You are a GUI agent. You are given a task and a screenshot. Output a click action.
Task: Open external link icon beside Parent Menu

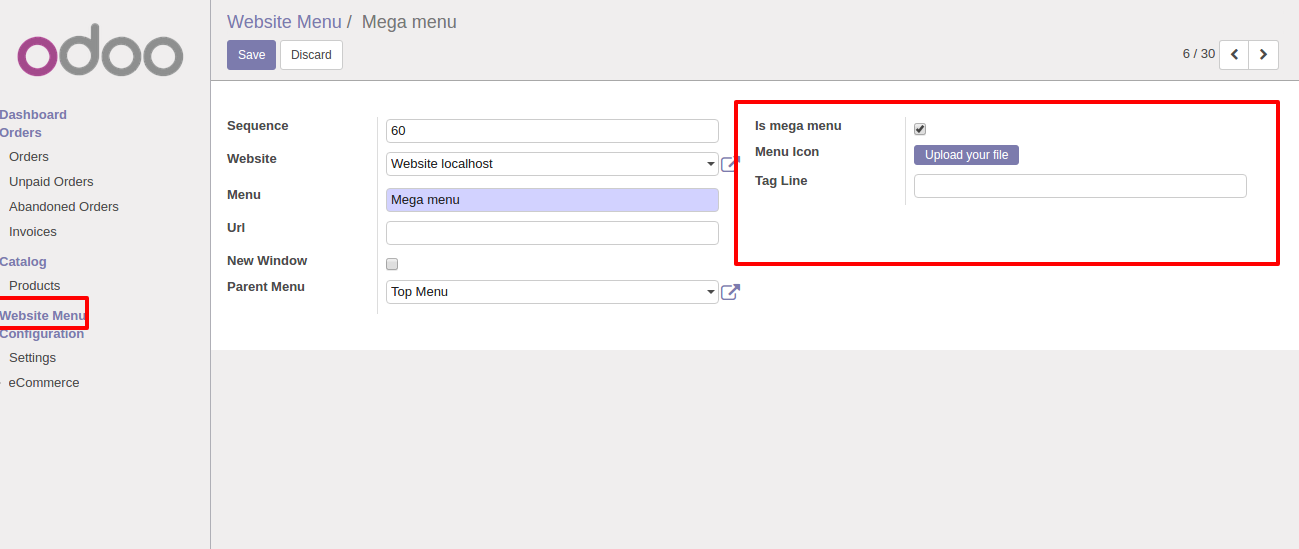coord(730,292)
